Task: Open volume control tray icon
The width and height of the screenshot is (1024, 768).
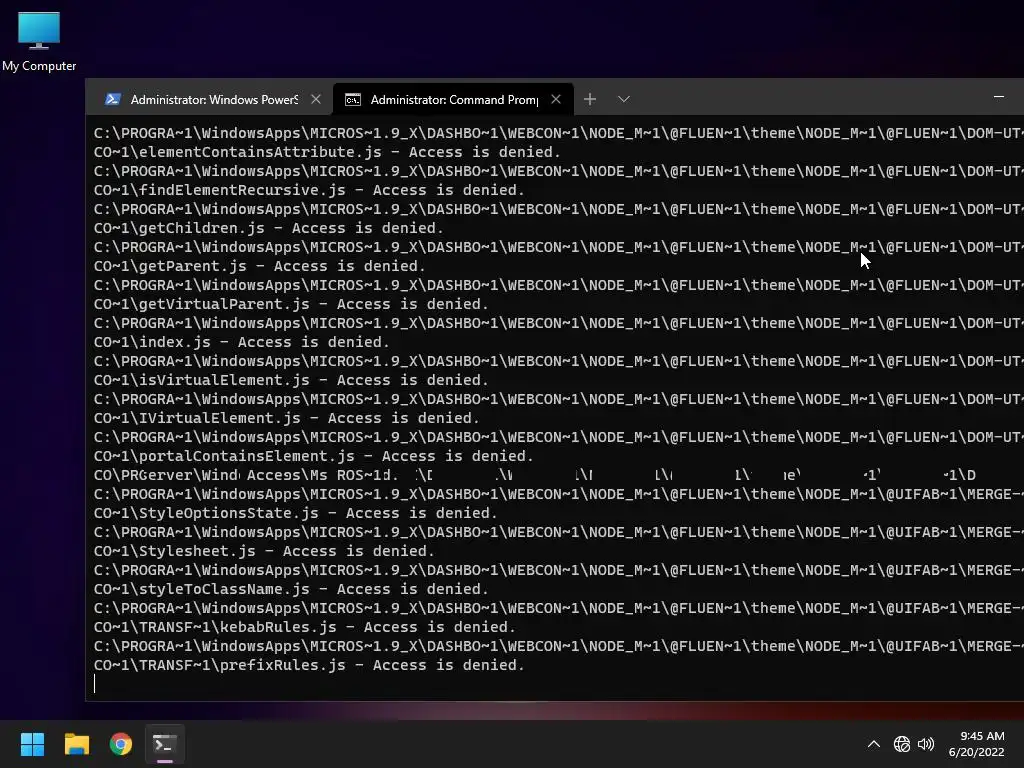Action: click(925, 744)
